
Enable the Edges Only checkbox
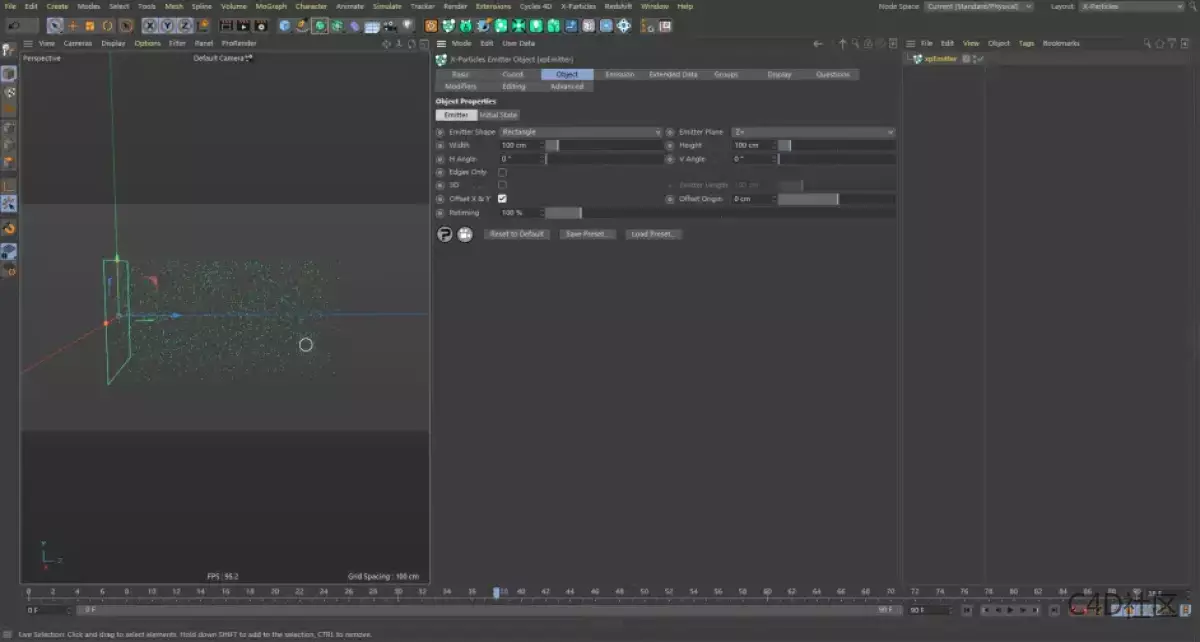[502, 172]
